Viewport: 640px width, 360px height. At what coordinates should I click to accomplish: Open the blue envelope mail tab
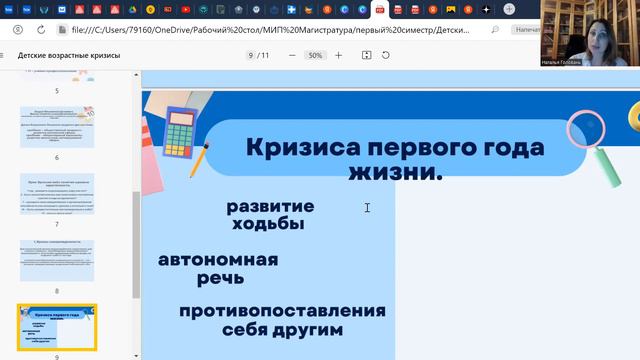coord(62,9)
